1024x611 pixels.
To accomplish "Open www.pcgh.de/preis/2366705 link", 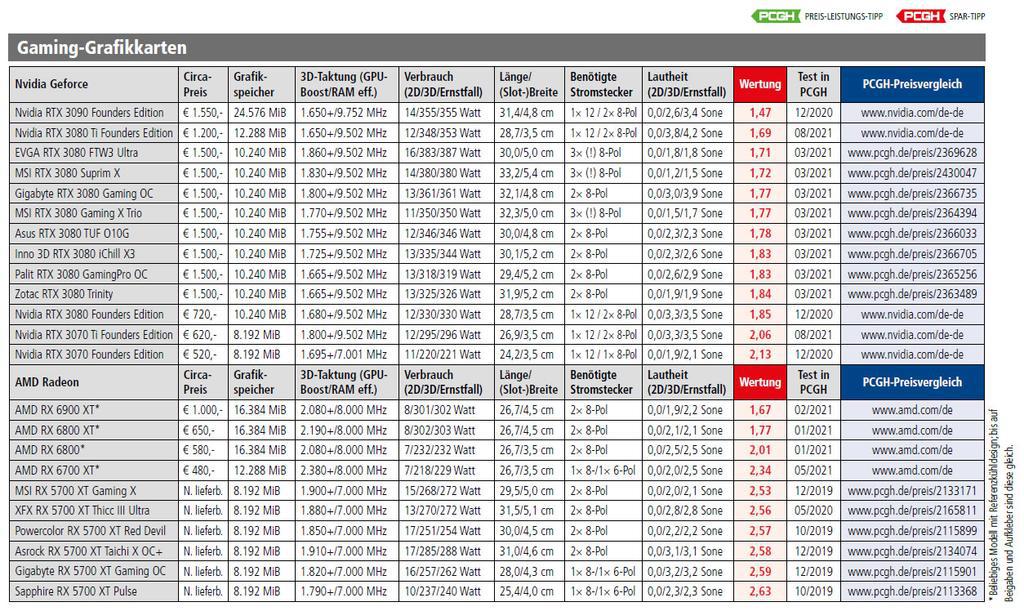I will (x=912, y=254).
